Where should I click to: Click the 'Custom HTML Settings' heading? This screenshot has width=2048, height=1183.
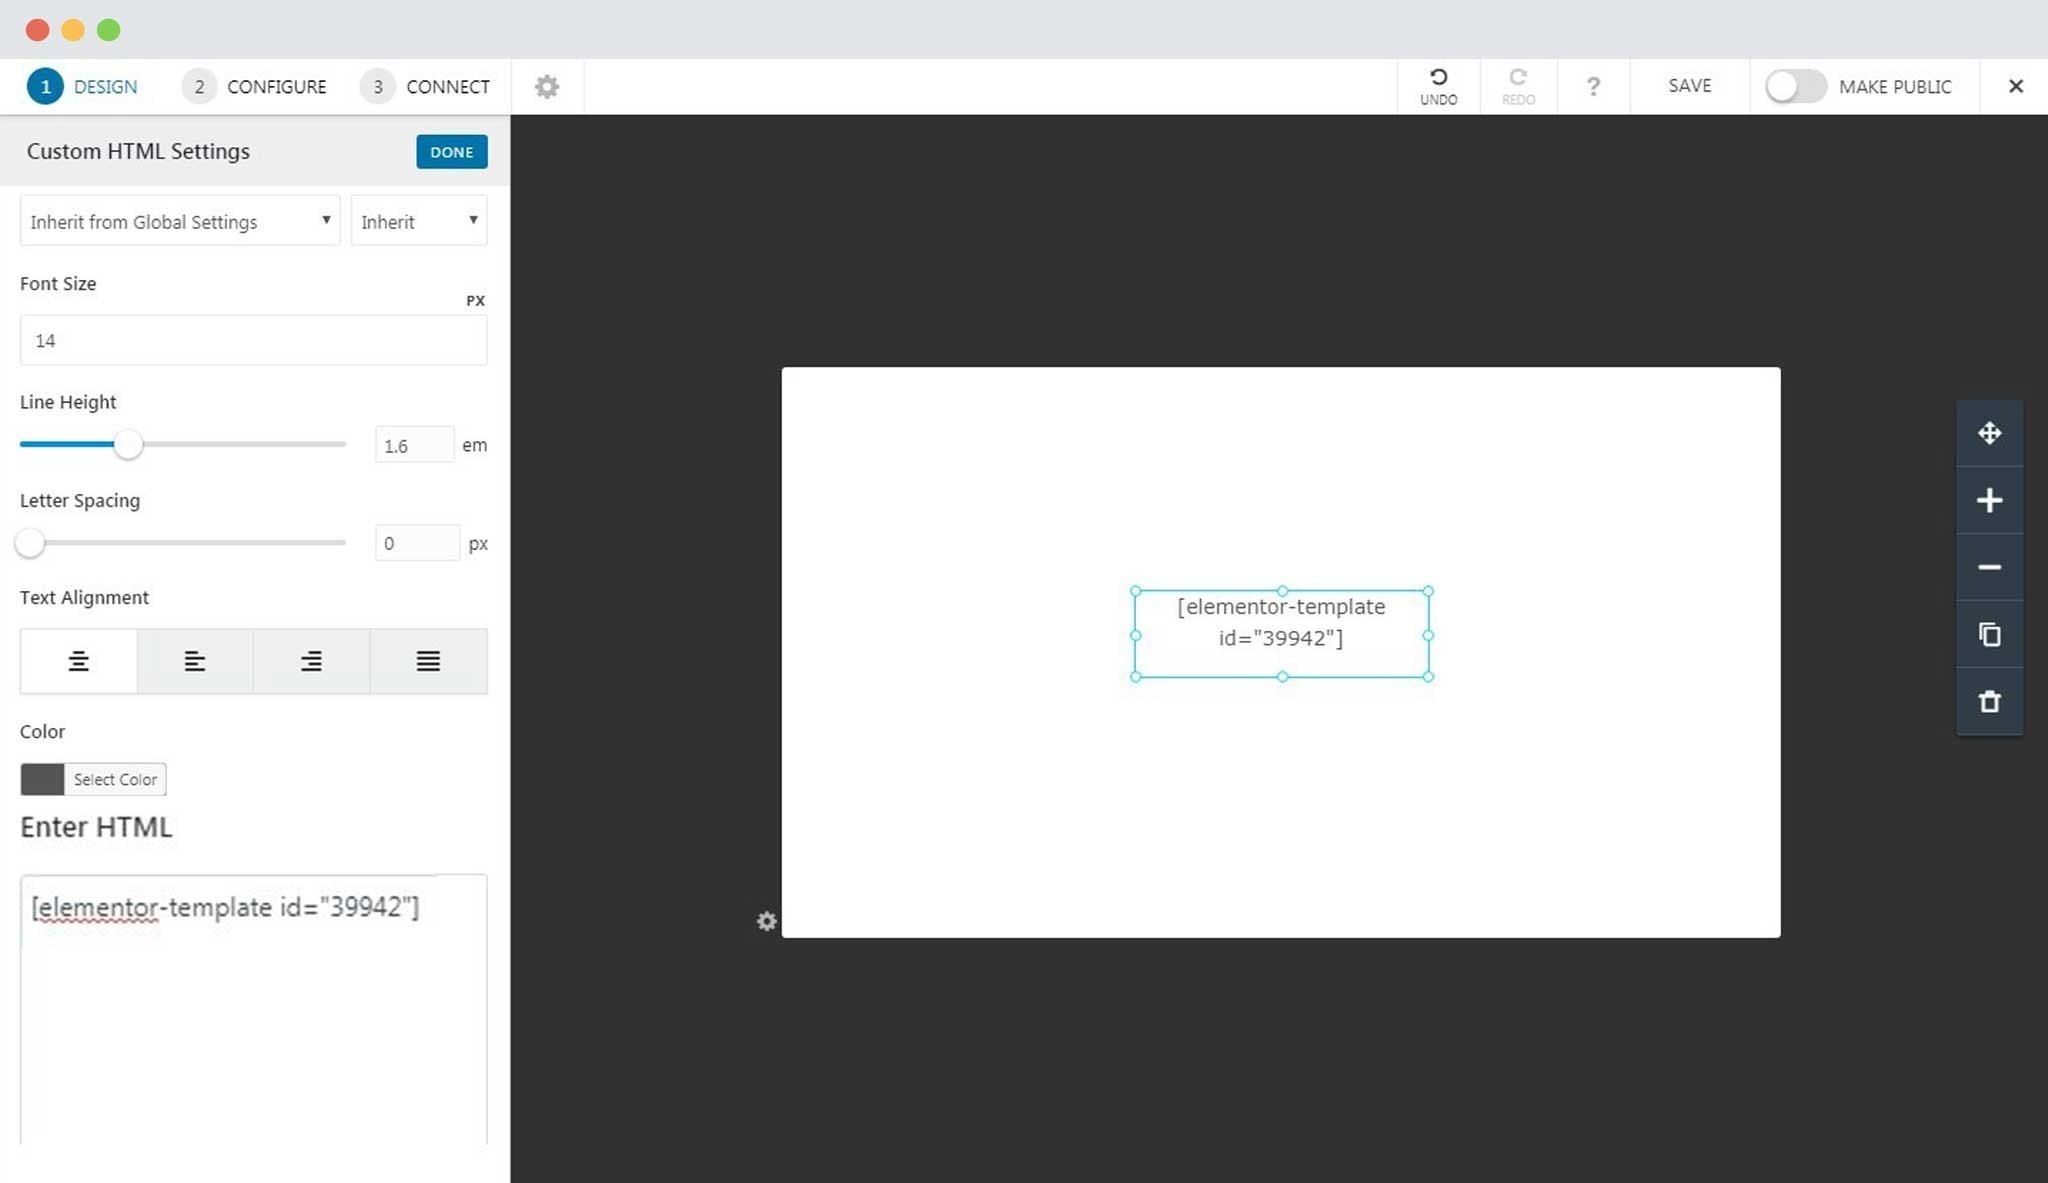coord(138,151)
